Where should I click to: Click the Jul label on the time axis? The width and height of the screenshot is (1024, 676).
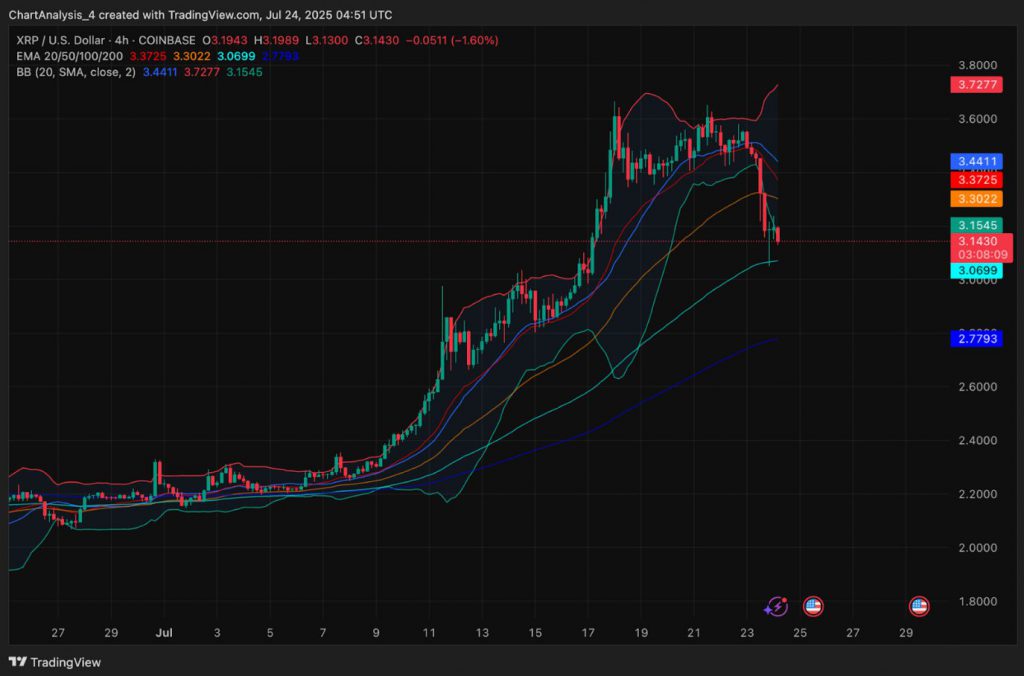pos(164,633)
